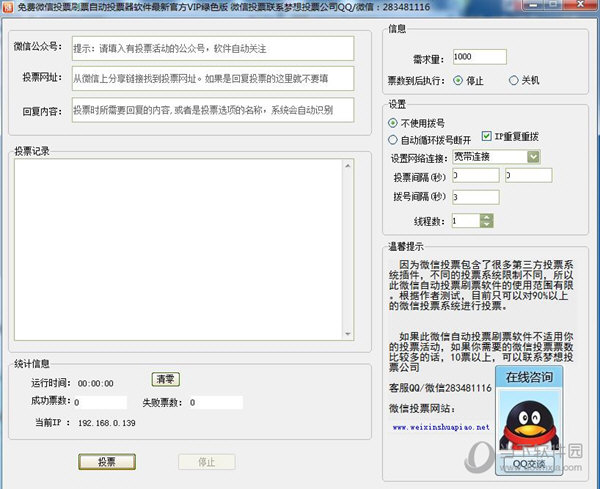Click inside the 投票记录 log area
600x489 pixels.
coord(178,249)
